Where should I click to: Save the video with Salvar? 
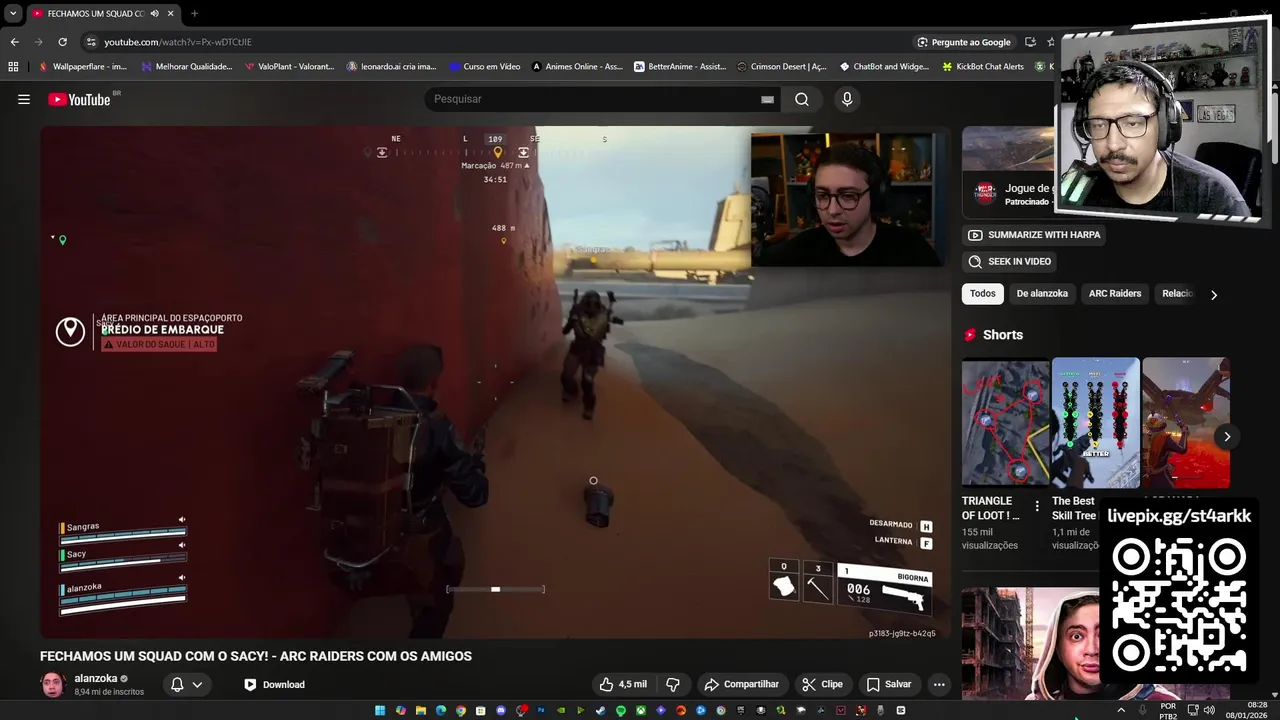888,684
